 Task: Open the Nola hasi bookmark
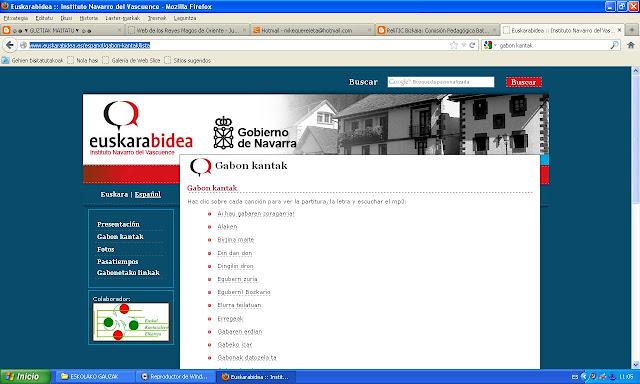[83, 60]
